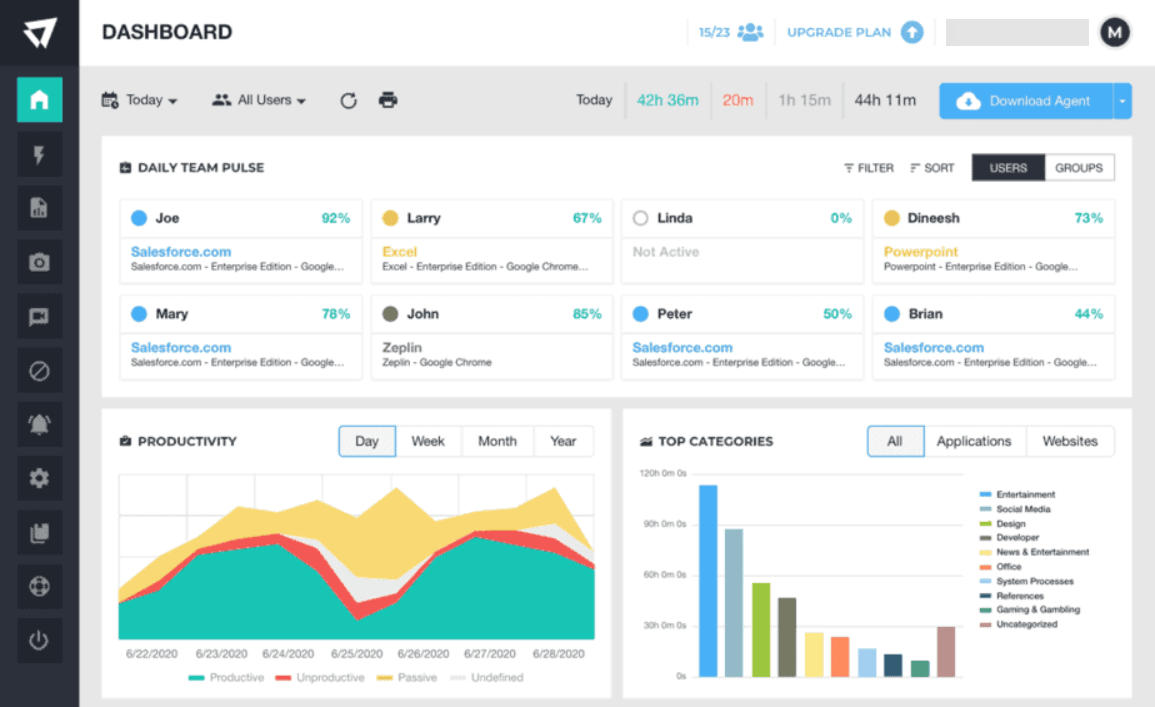Open the Download Agent dropdown arrow
This screenshot has width=1155, height=707.
point(1124,100)
